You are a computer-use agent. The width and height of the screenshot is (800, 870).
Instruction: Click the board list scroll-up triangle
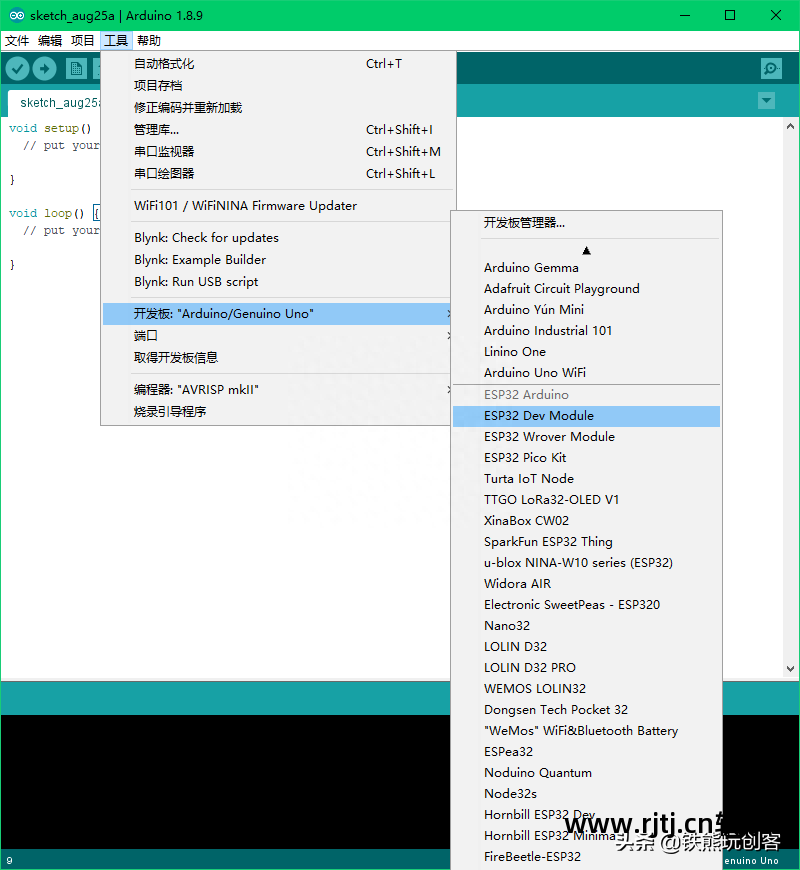(x=586, y=251)
